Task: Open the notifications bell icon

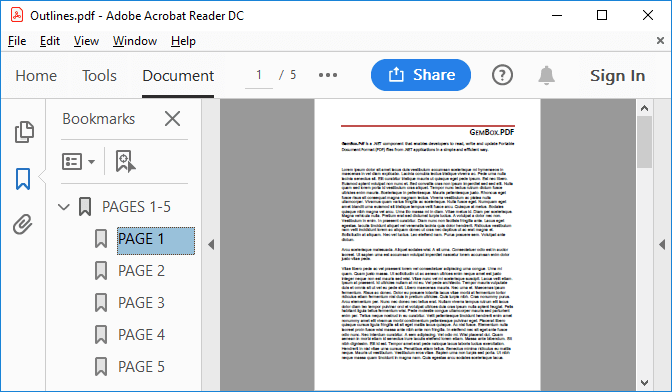Action: click(546, 75)
